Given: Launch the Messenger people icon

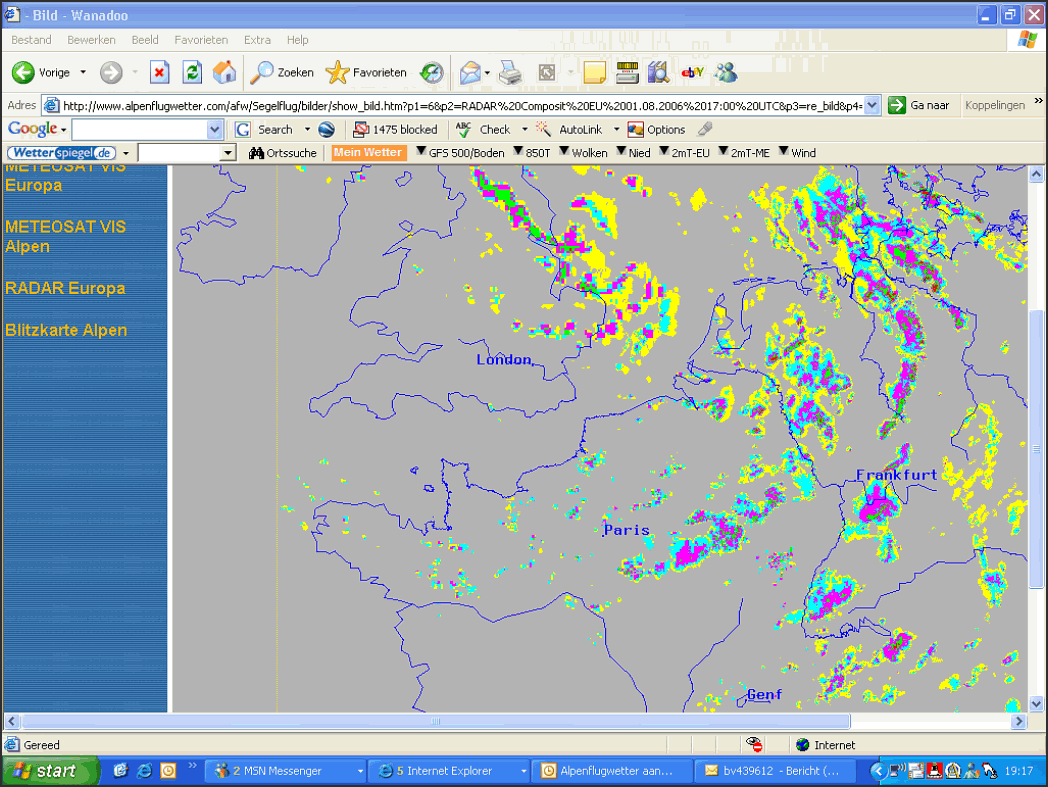Looking at the screenshot, I should [726, 73].
